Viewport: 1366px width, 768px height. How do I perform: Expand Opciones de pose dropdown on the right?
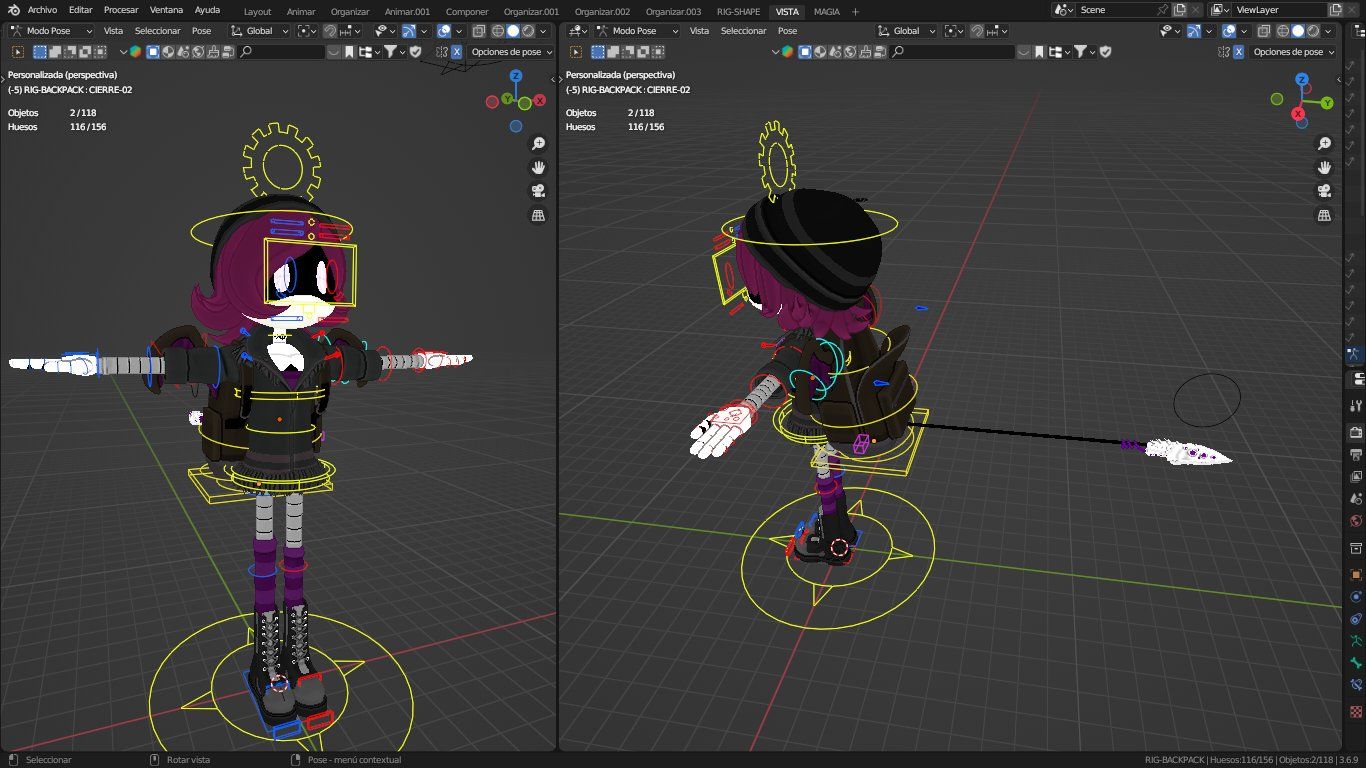click(1294, 51)
